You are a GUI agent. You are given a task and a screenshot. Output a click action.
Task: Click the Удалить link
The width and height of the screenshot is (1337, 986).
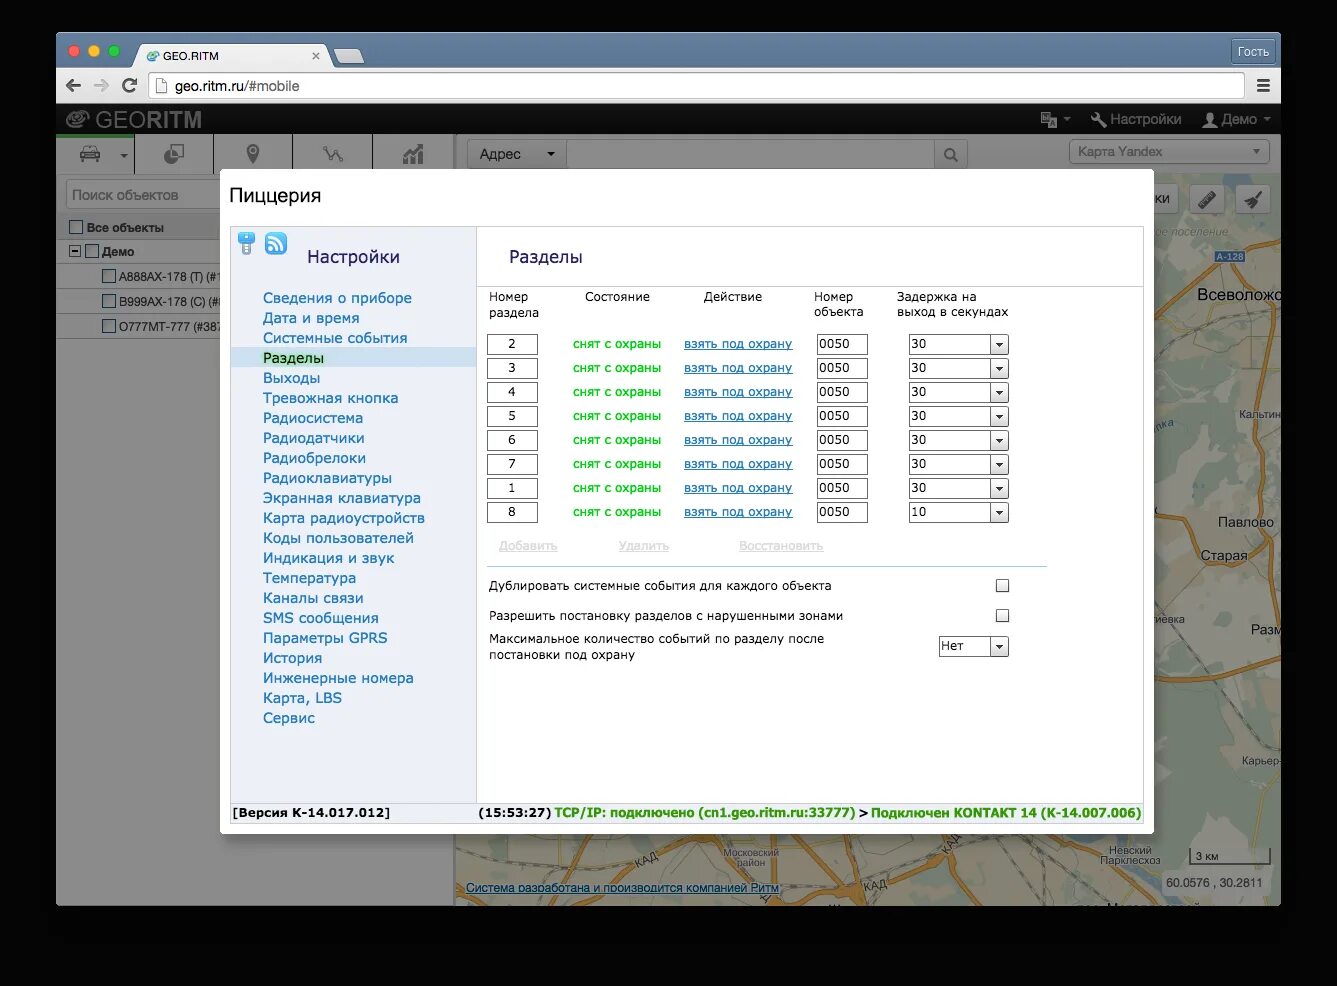coord(644,546)
